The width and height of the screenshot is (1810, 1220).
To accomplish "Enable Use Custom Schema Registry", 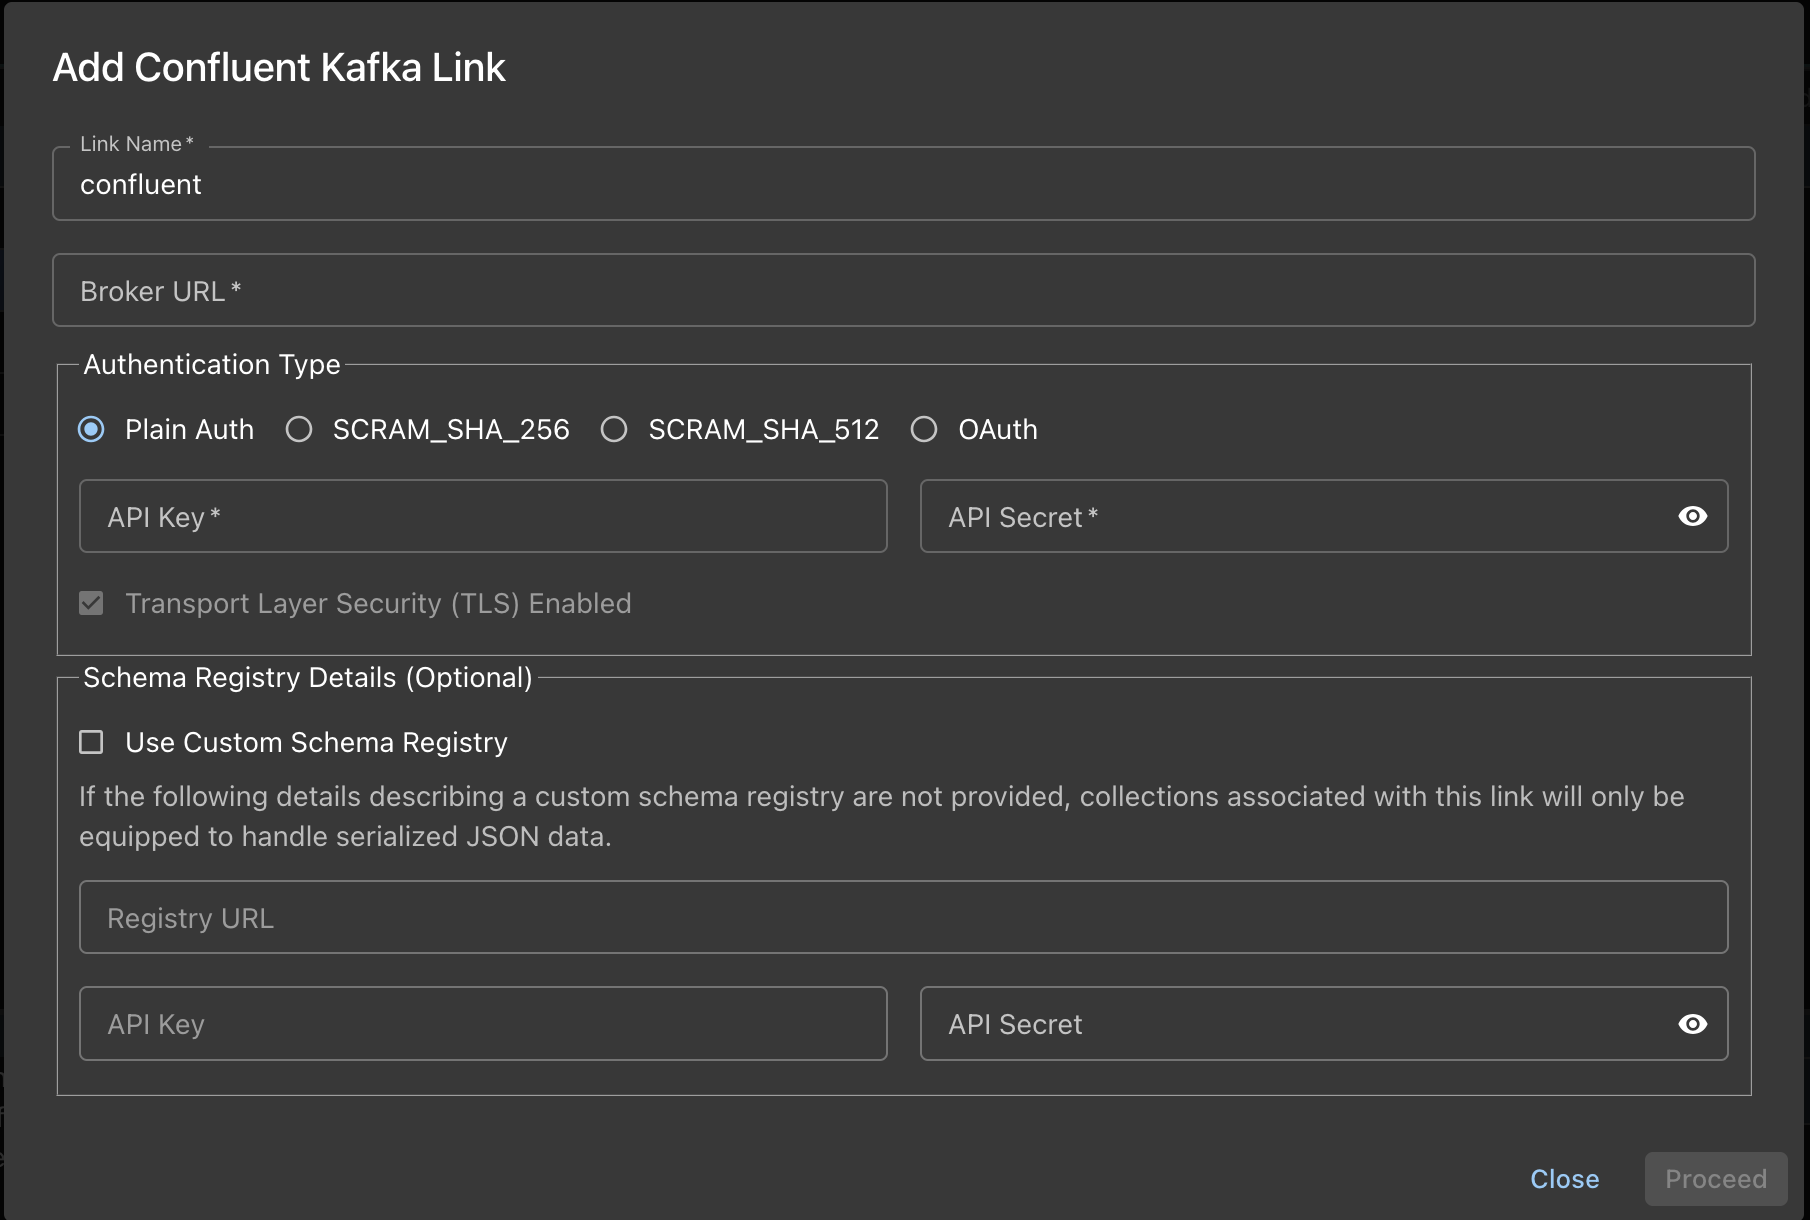I will coord(91,742).
